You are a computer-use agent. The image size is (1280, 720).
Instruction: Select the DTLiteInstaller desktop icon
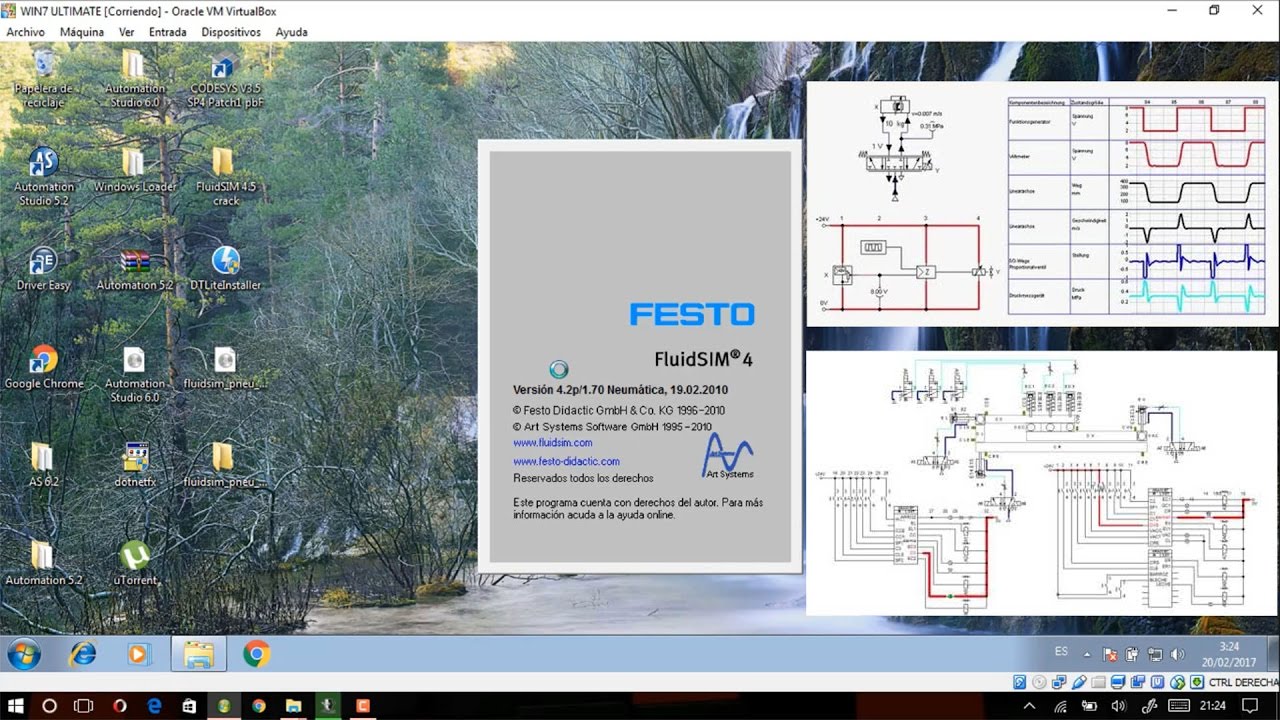(225, 269)
